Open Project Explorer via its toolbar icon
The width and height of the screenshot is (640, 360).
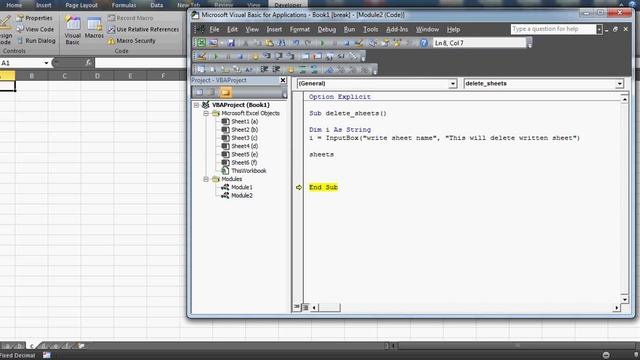373,43
